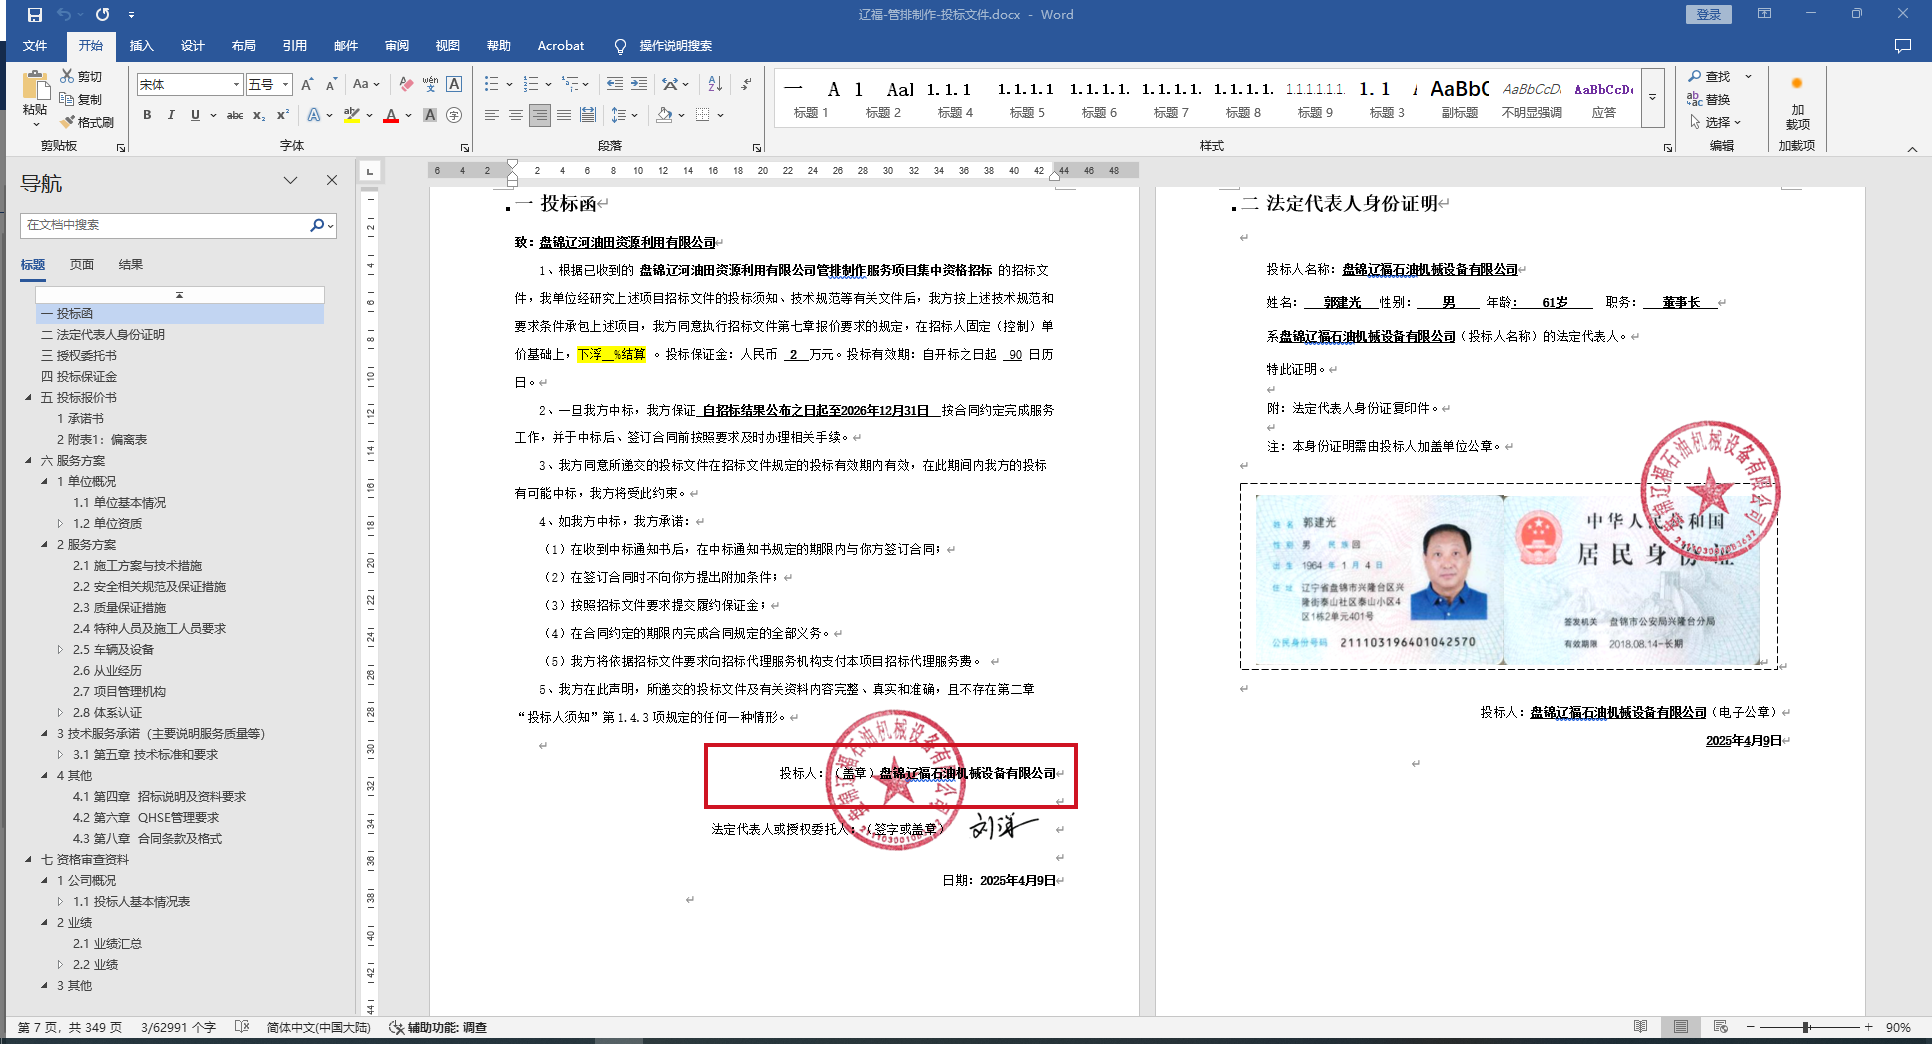Open the multilevel list menu
1932x1044 pixels.
pyautogui.click(x=575, y=85)
